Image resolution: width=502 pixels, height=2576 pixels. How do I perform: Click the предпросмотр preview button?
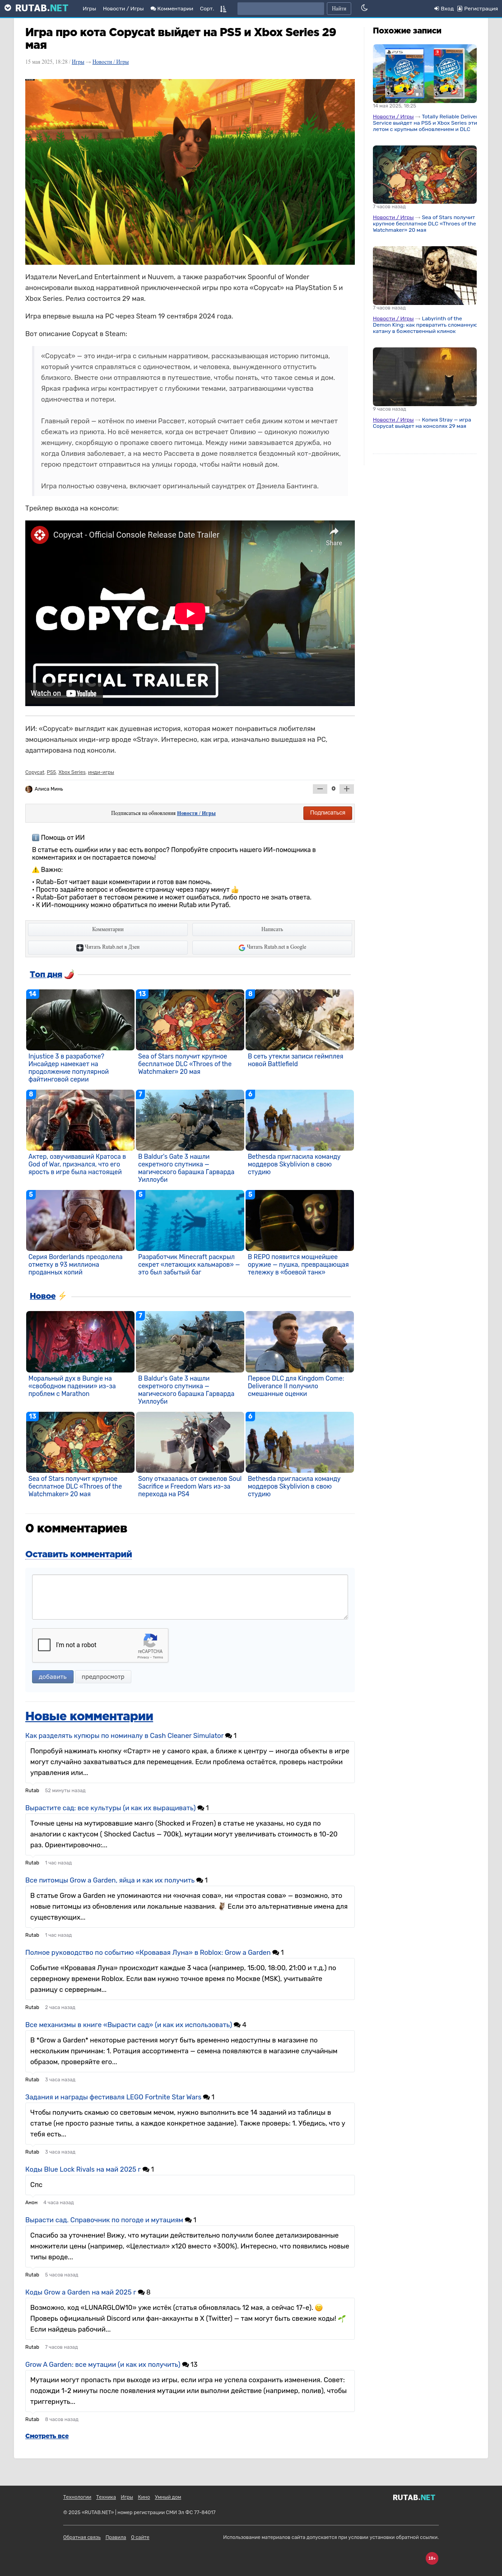pyautogui.click(x=103, y=1677)
